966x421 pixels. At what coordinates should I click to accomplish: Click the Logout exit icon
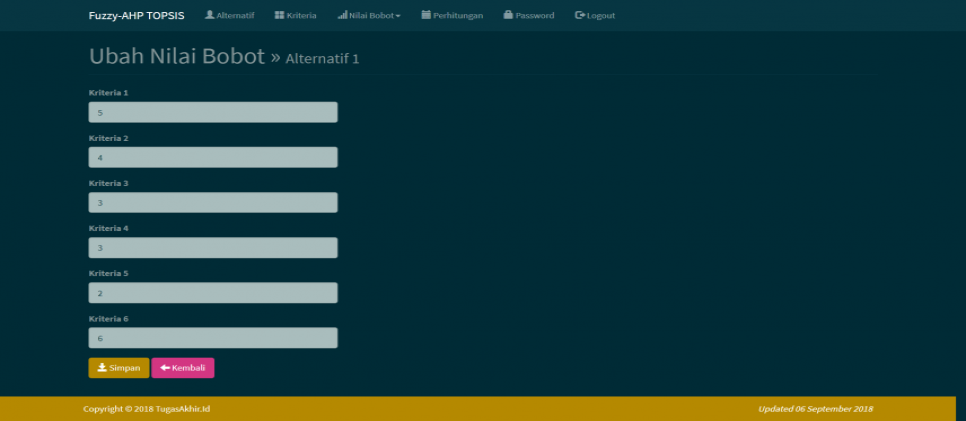click(x=580, y=15)
